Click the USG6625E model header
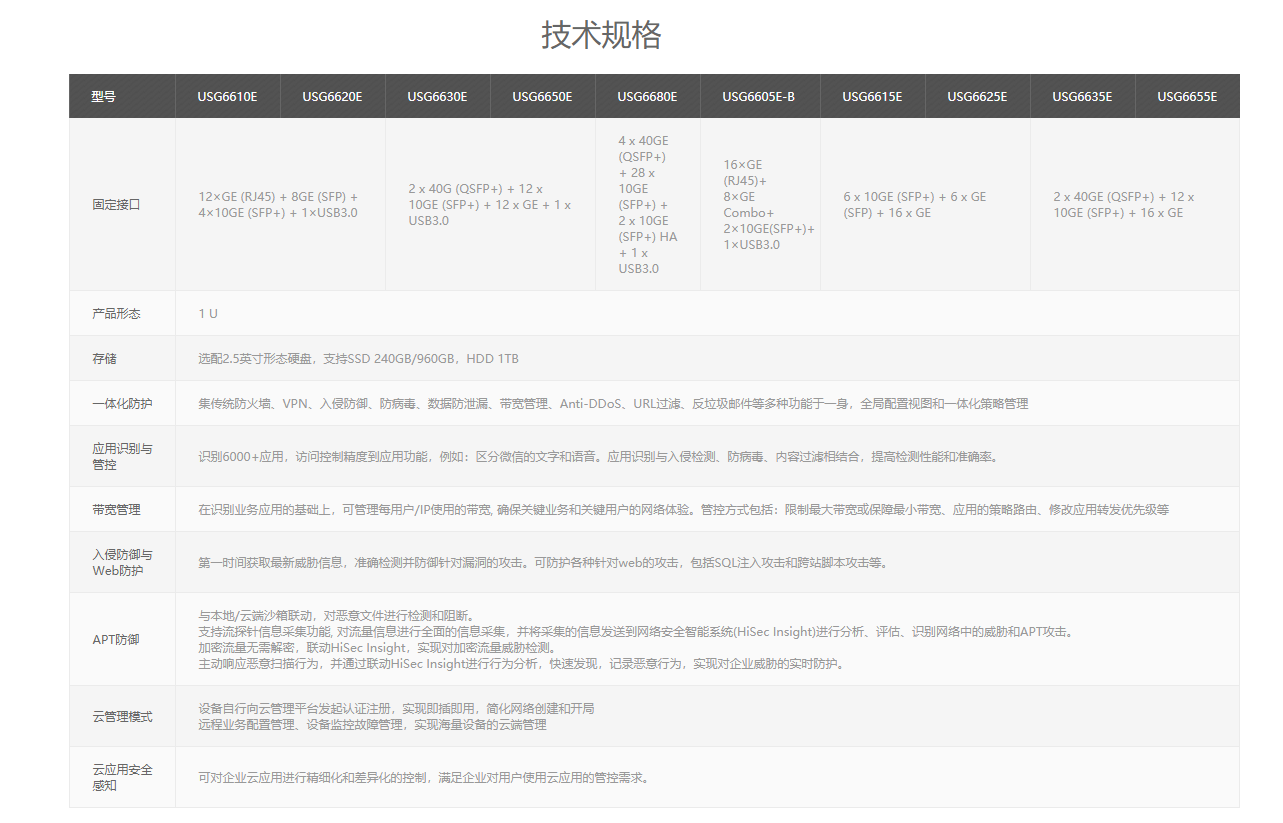This screenshot has width=1283, height=823. click(x=977, y=97)
